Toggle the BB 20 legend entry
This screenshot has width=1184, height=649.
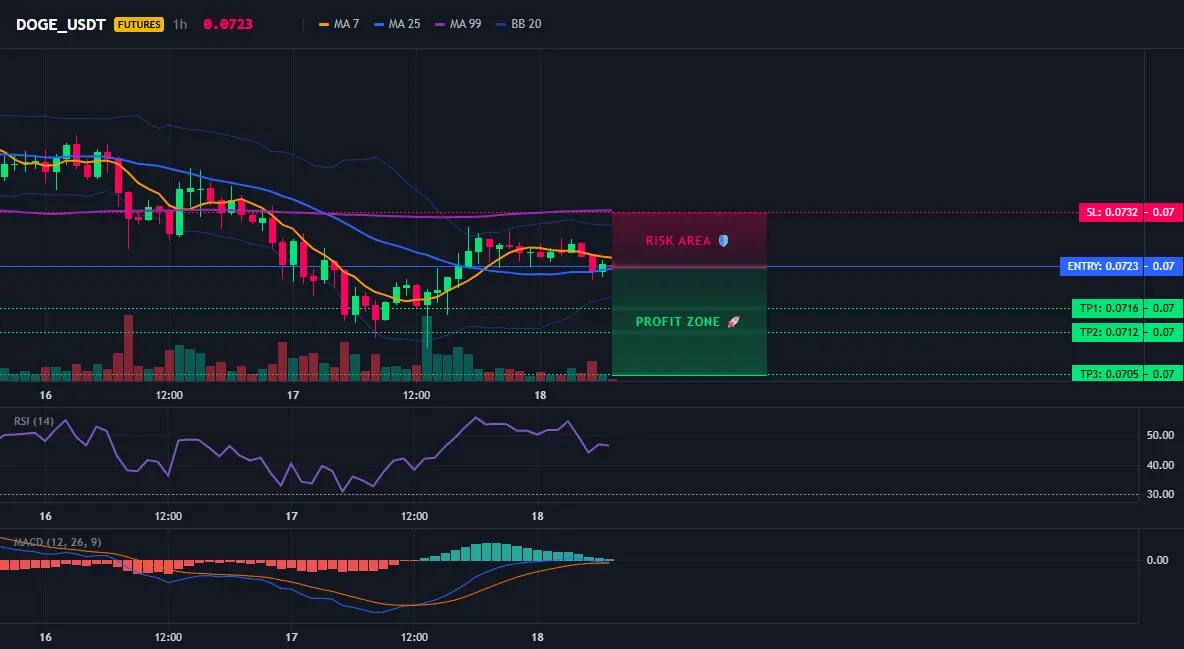click(519, 24)
